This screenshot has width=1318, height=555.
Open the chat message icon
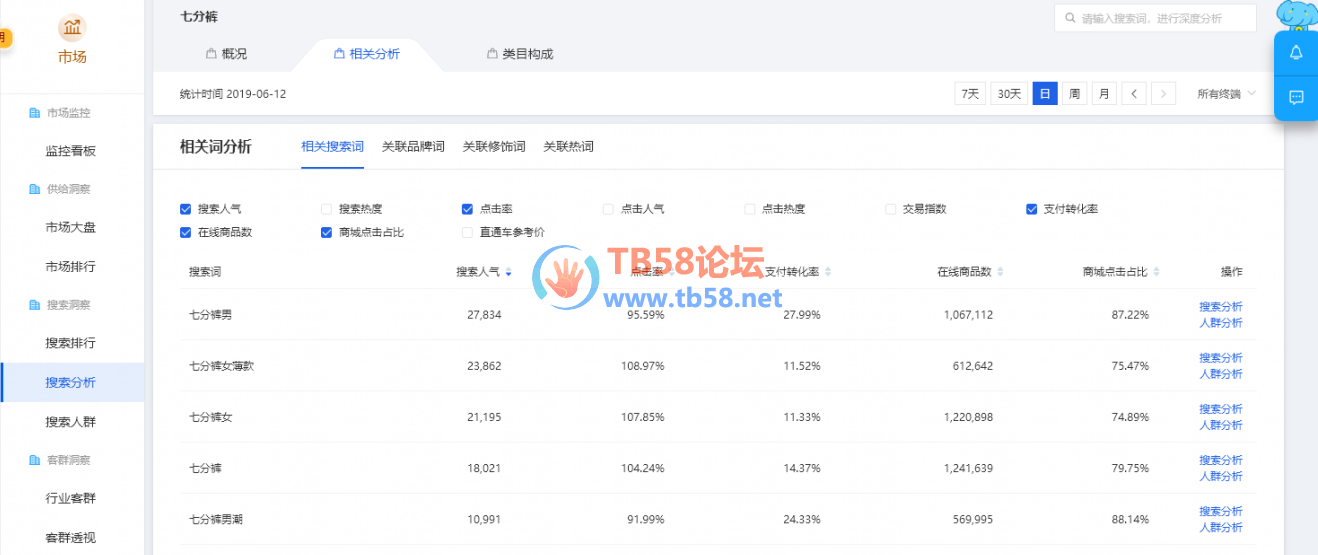tap(1296, 97)
